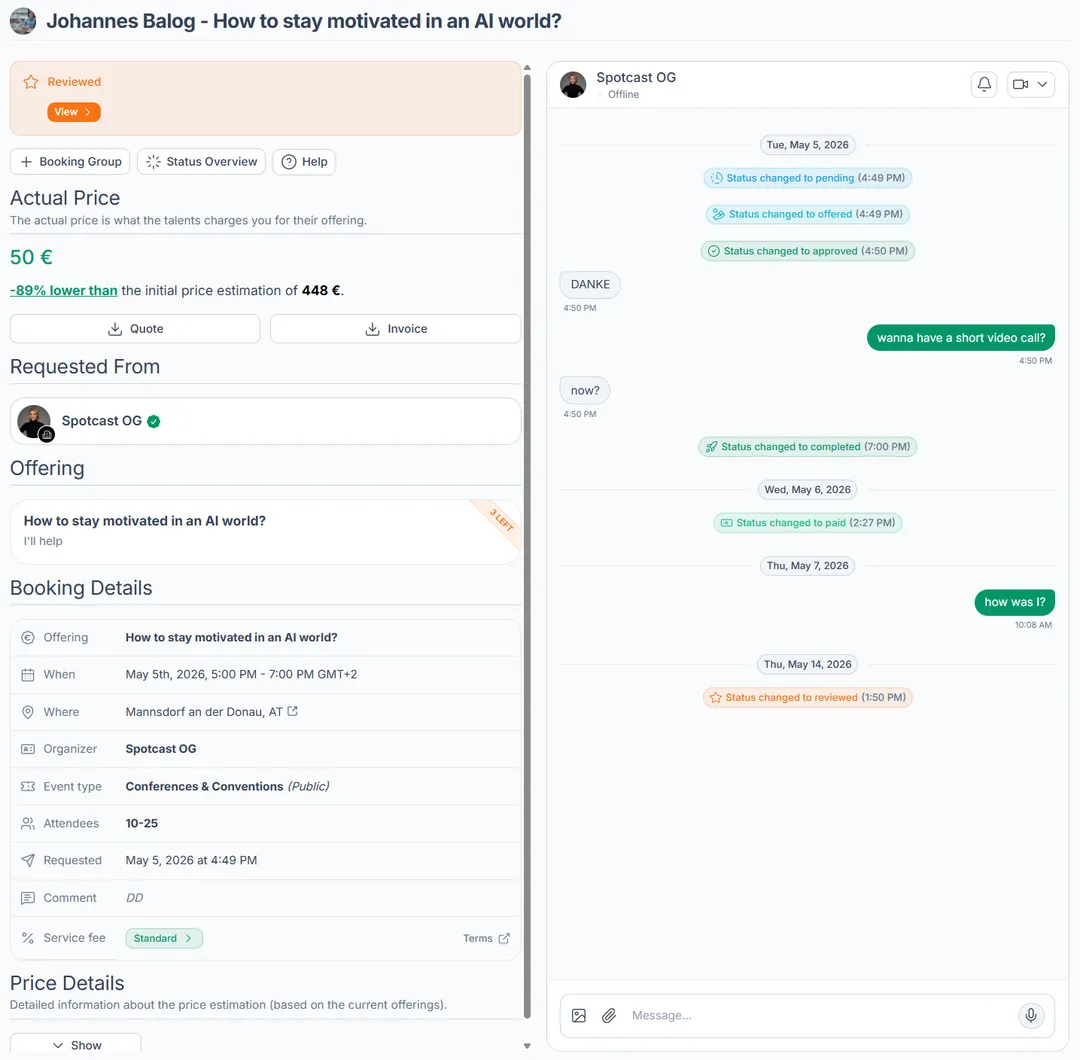Click the ticket icon in Event type row
The height and width of the screenshot is (1060, 1080).
click(28, 787)
